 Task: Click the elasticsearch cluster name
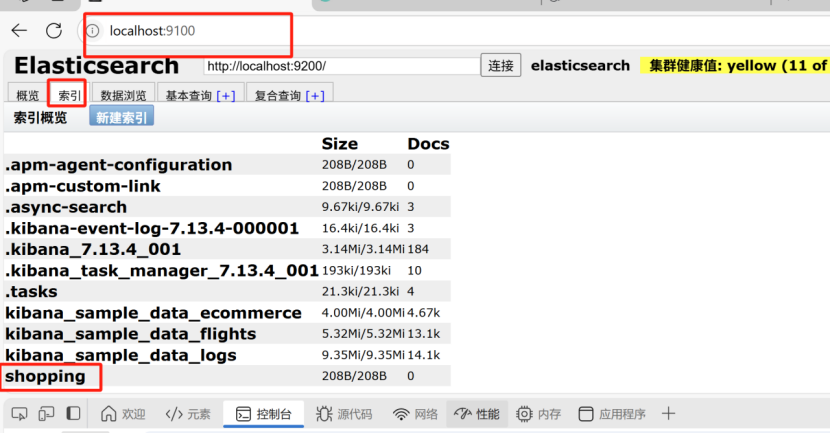(580, 66)
